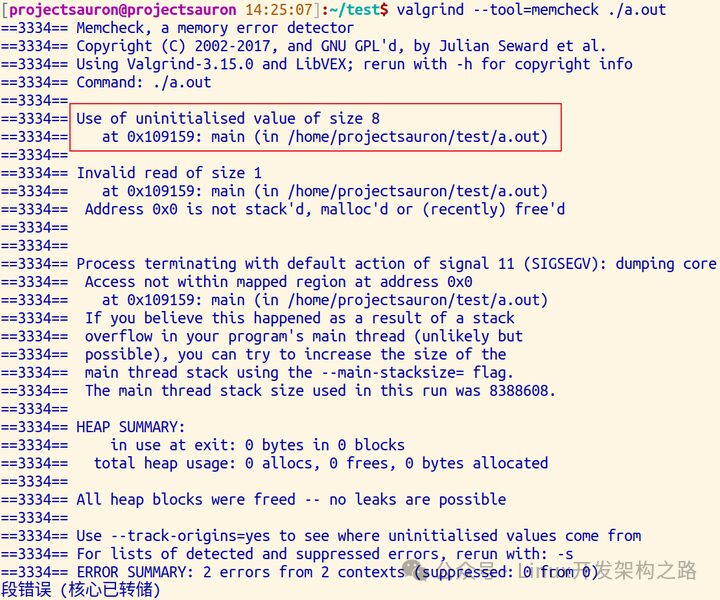Click the '14:25:07' prompt timestamp
The image size is (720, 600).
pyautogui.click(x=279, y=10)
